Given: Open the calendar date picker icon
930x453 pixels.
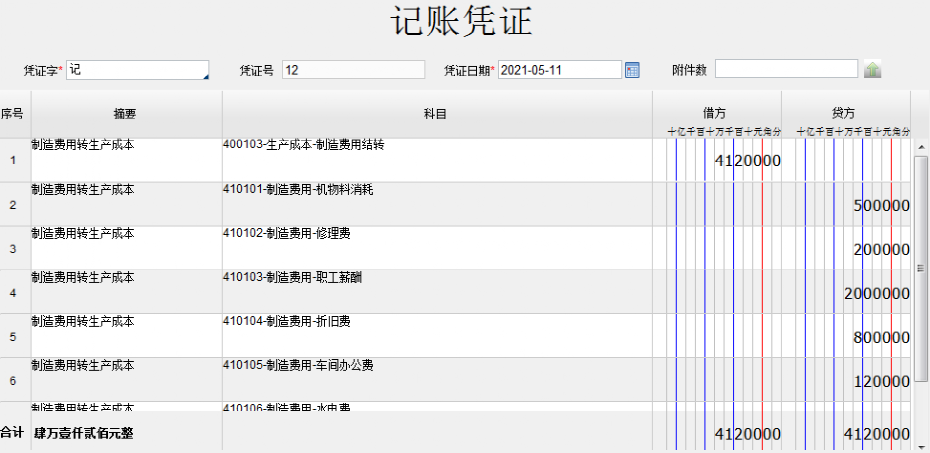Looking at the screenshot, I should [x=632, y=70].
